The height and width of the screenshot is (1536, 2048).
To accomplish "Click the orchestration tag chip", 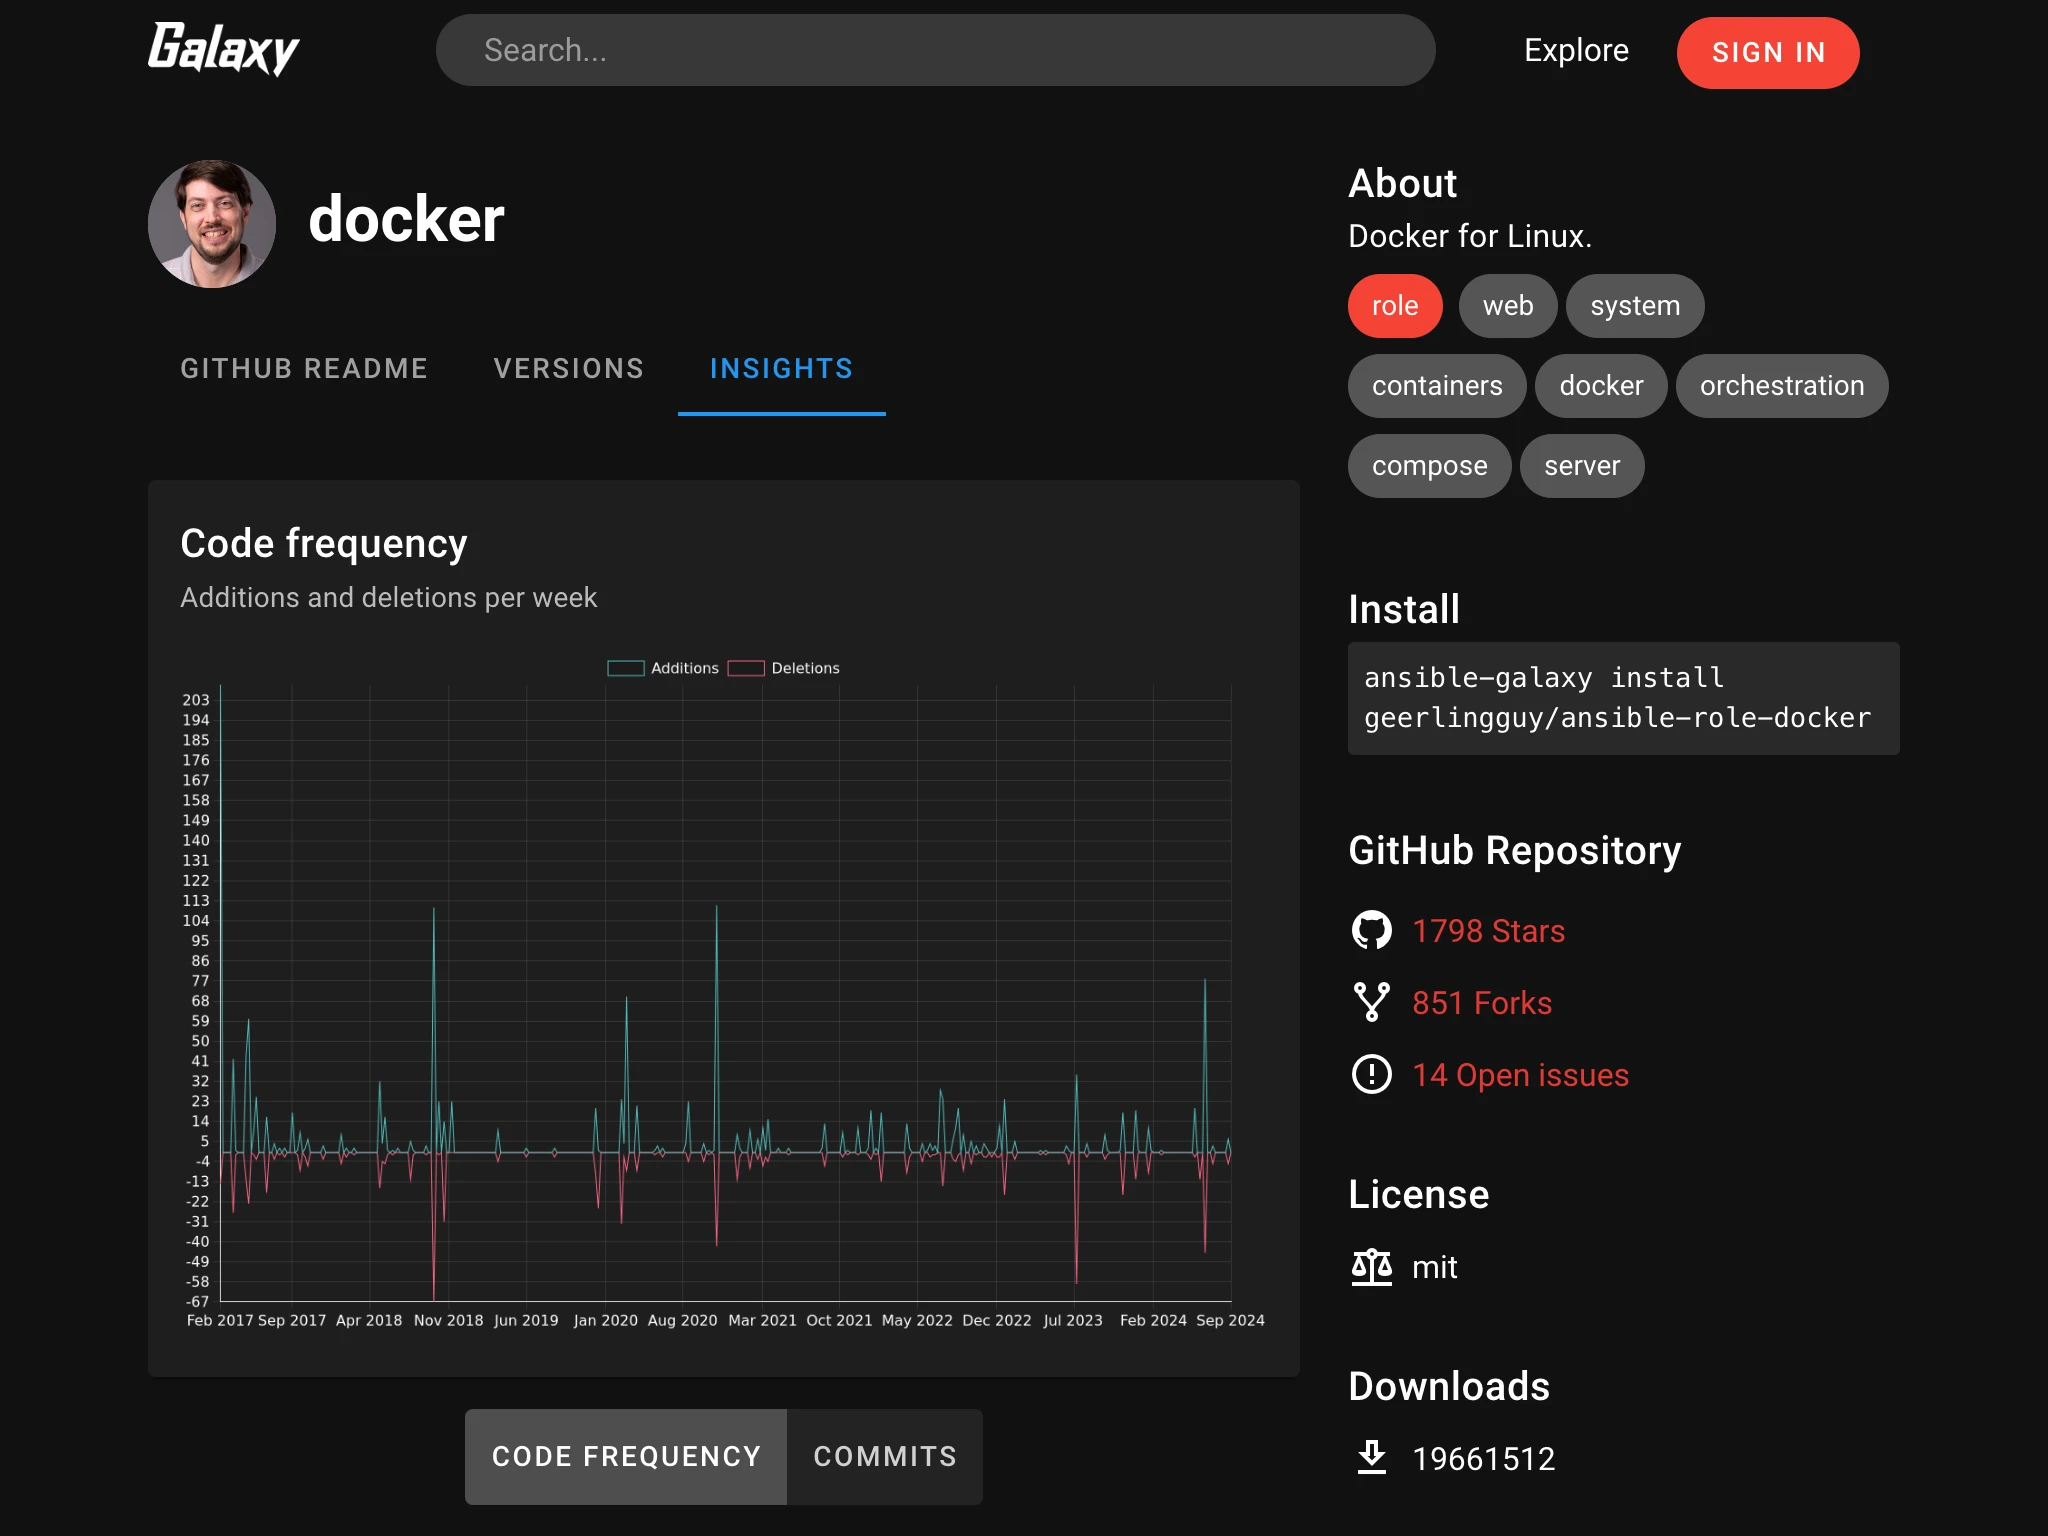I will pyautogui.click(x=1782, y=386).
